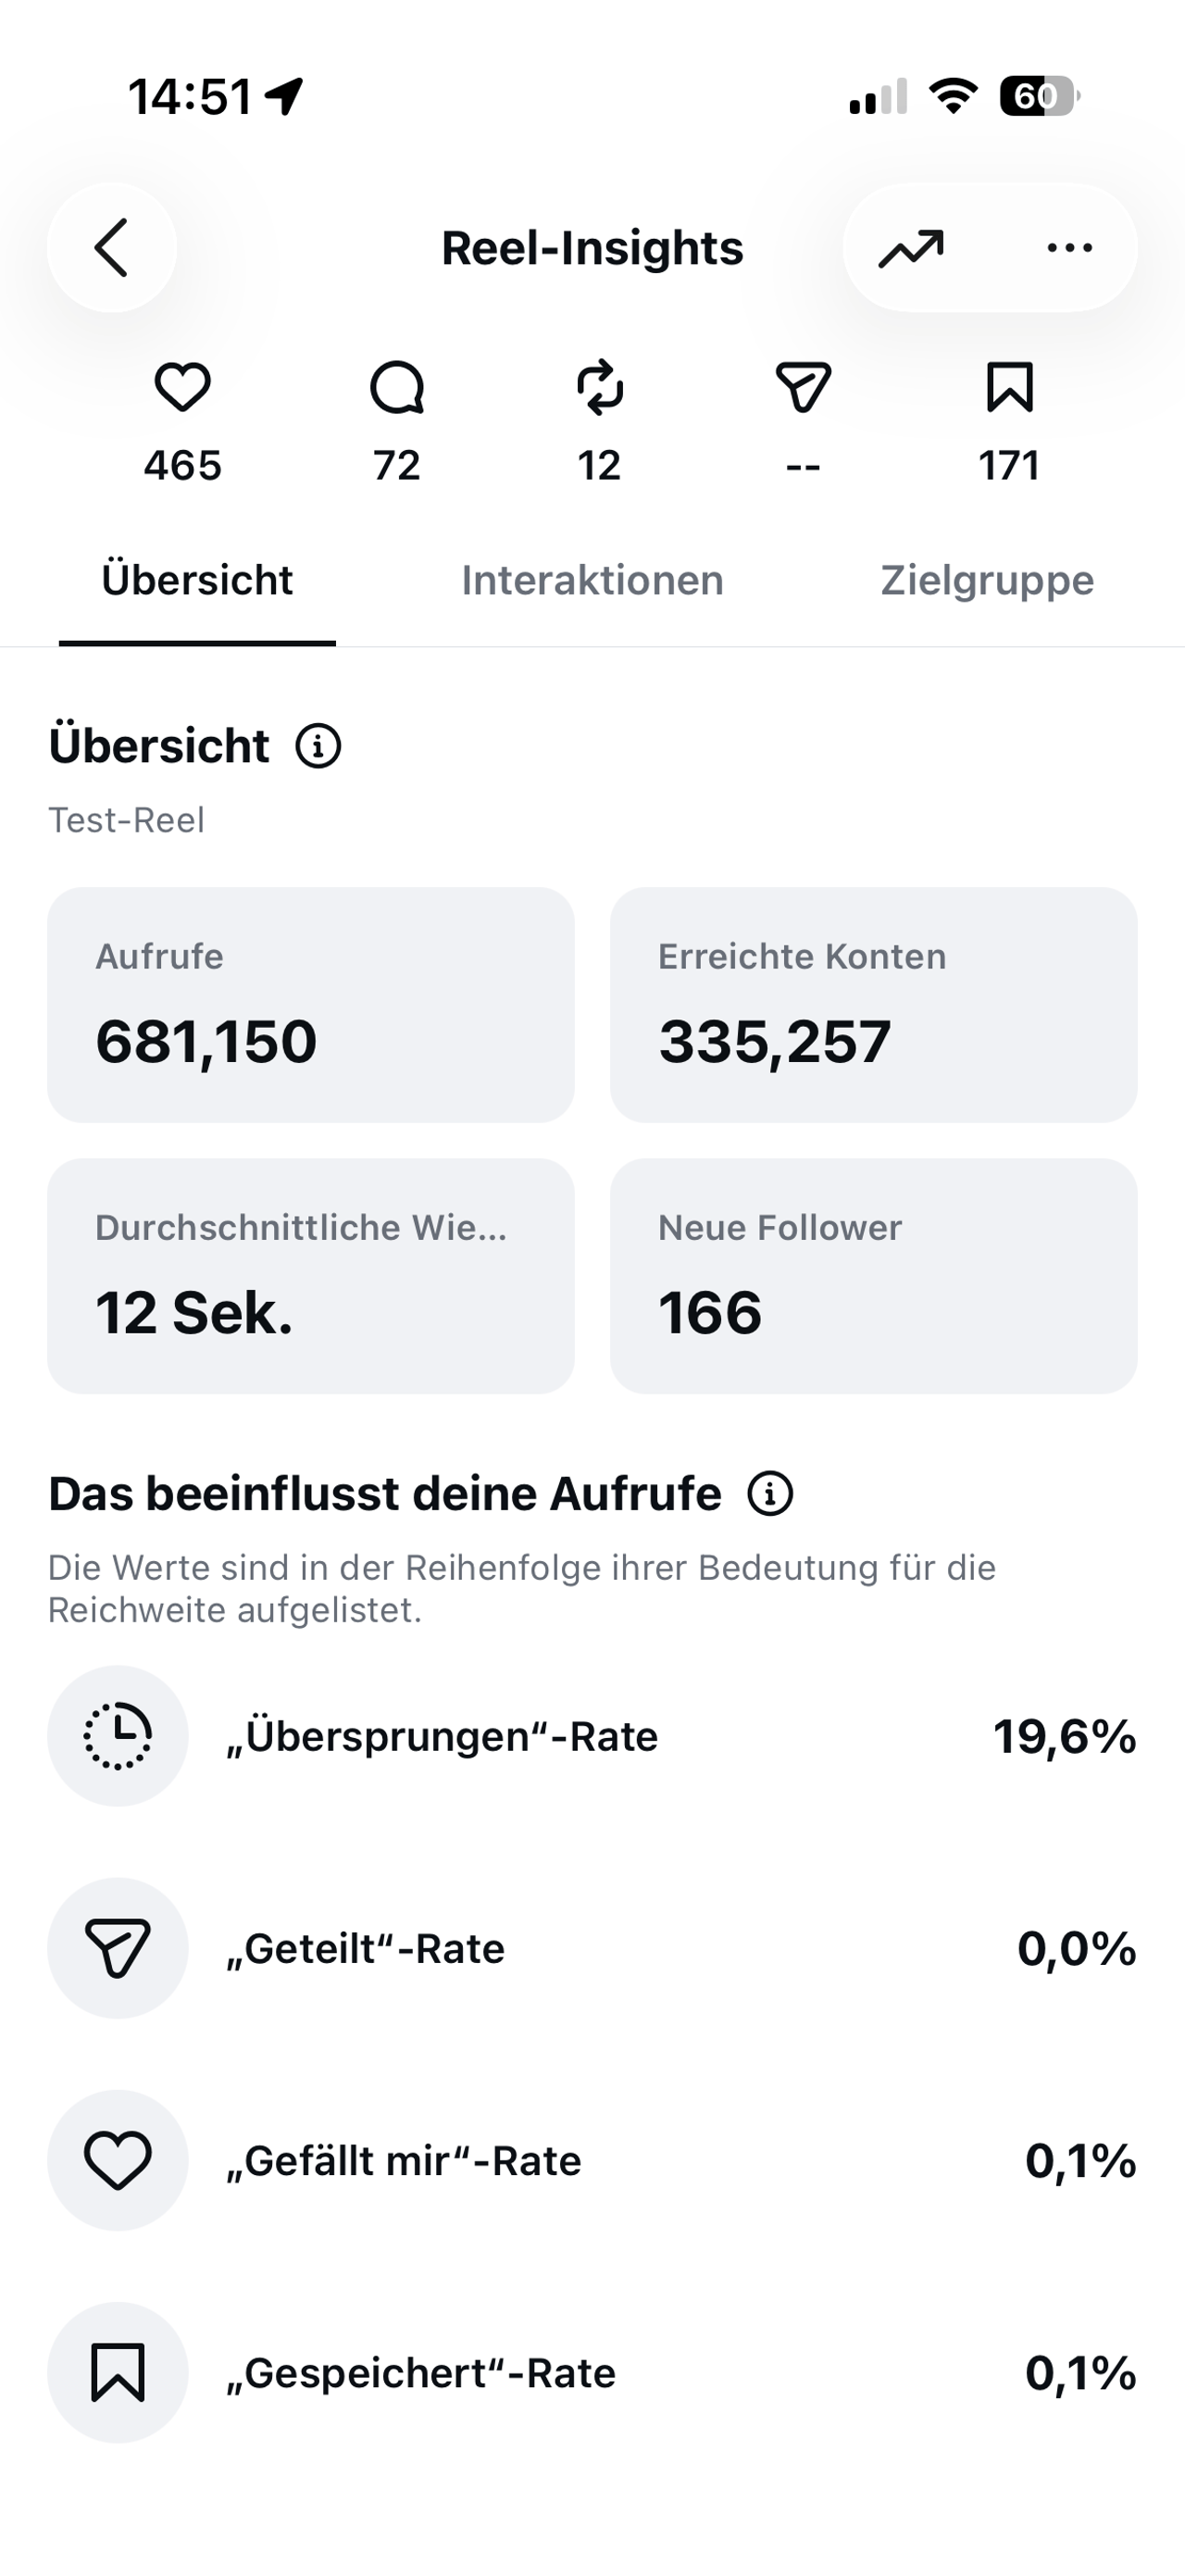
Task: Tap the bookmark saves icon showing 171
Action: (1009, 387)
